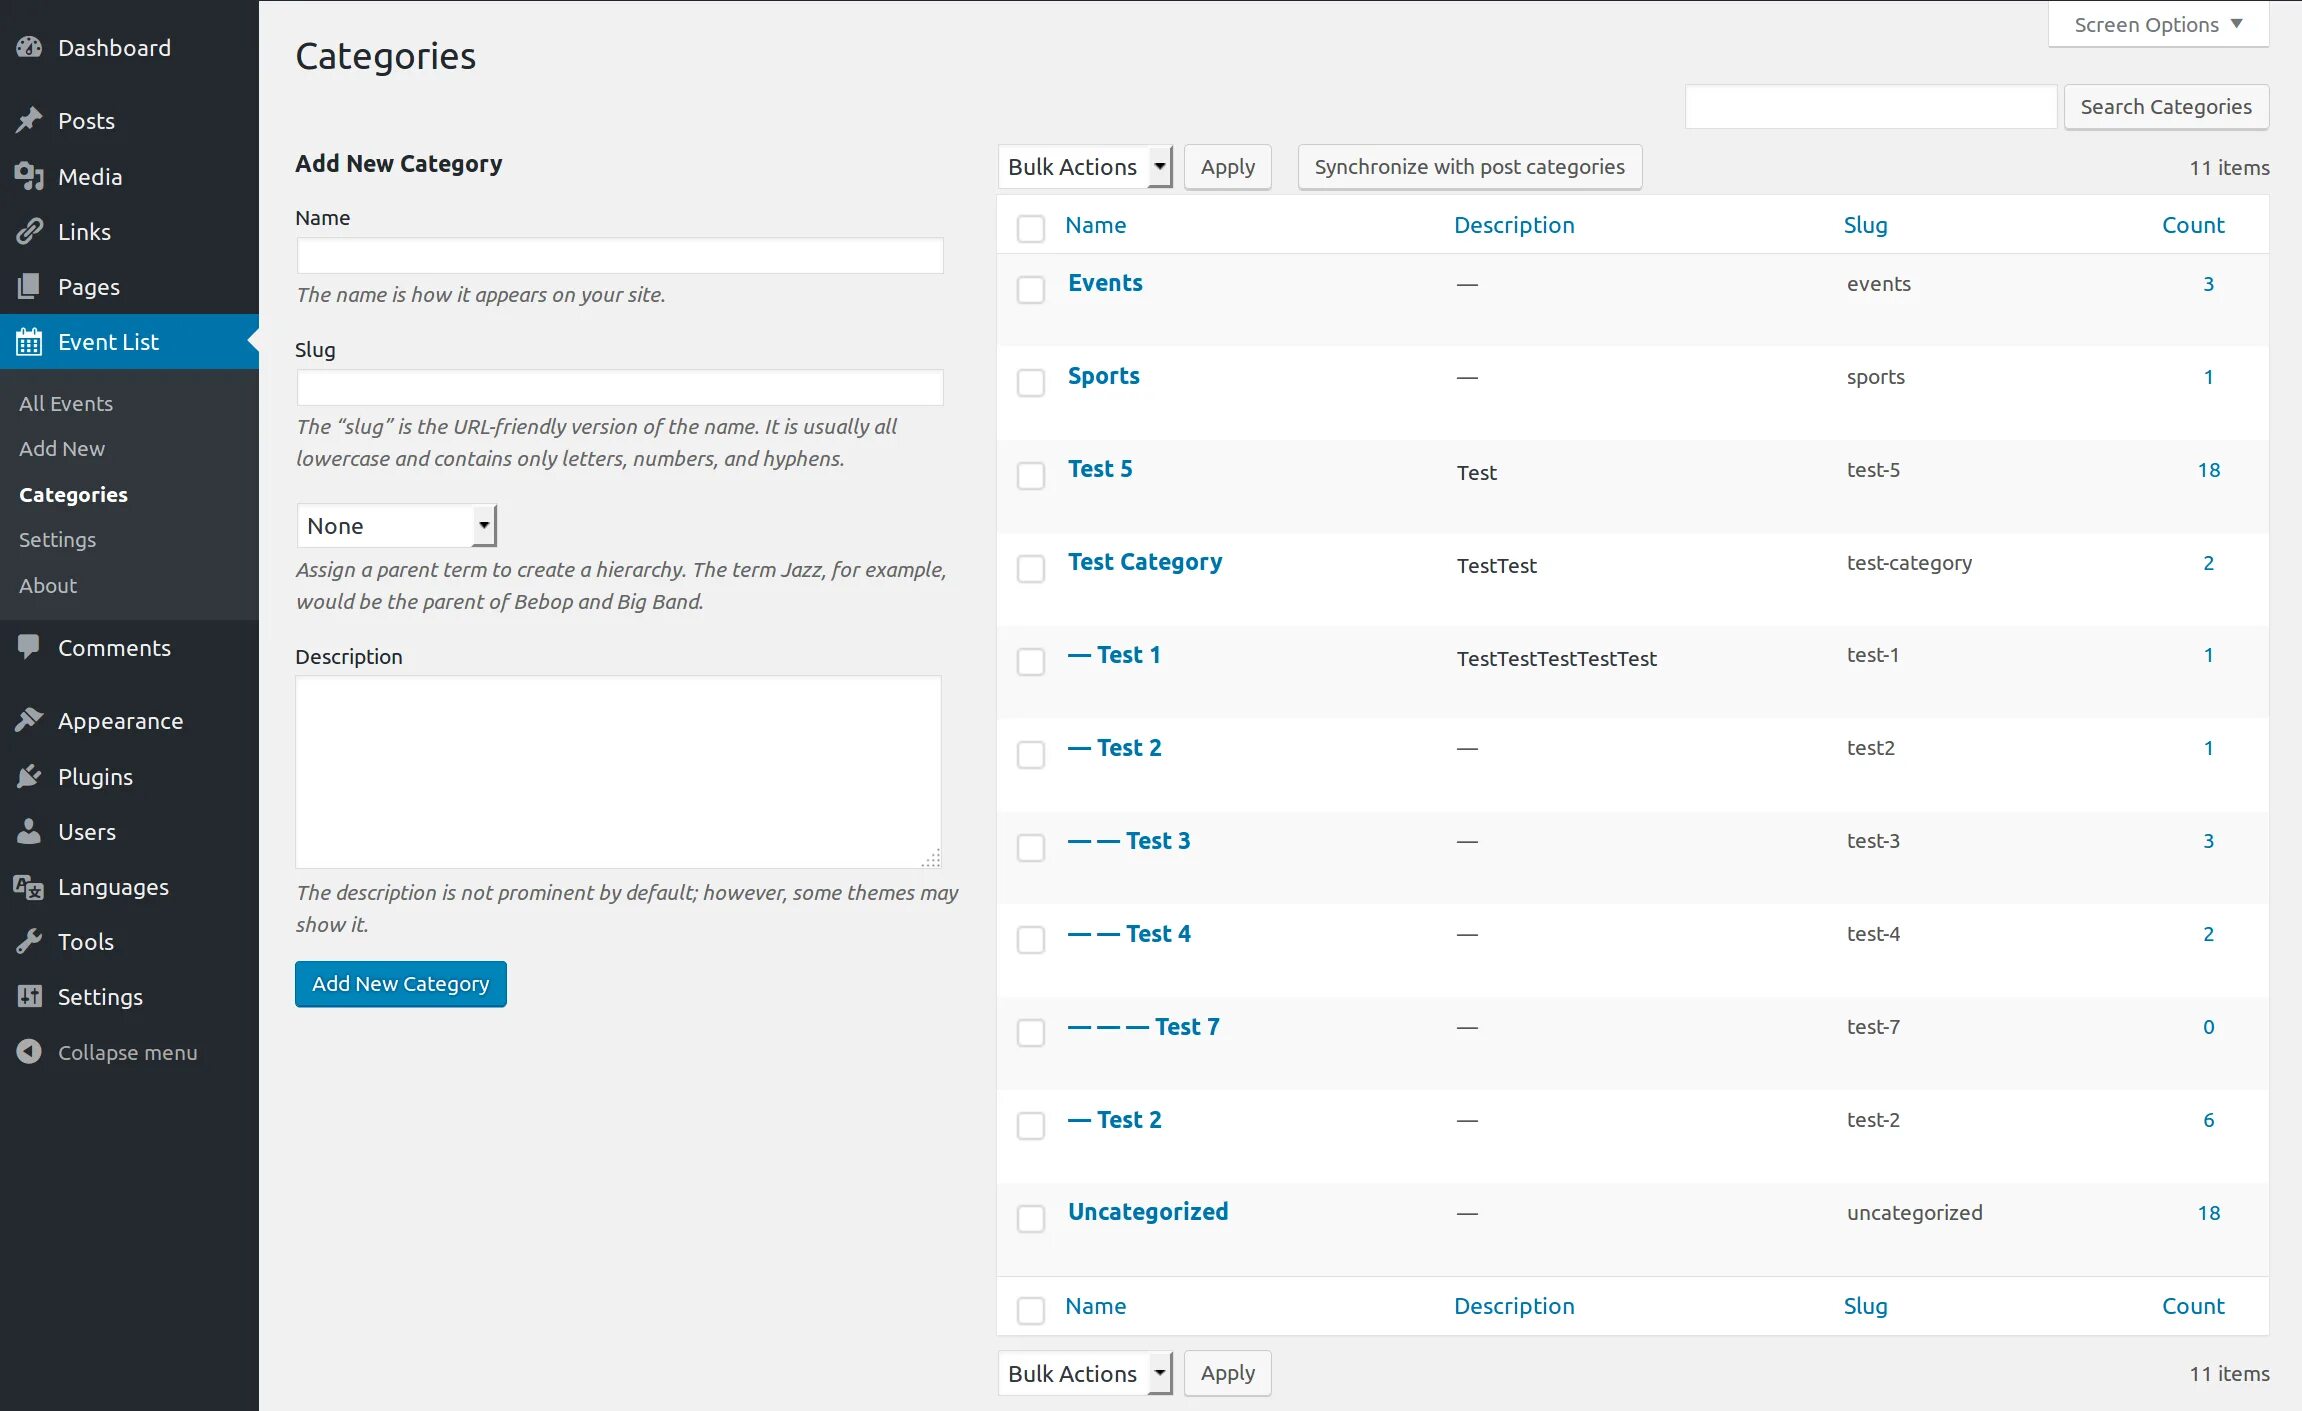This screenshot has width=2302, height=1411.
Task: Toggle the select-all checkbox in table header
Action: tap(1031, 228)
